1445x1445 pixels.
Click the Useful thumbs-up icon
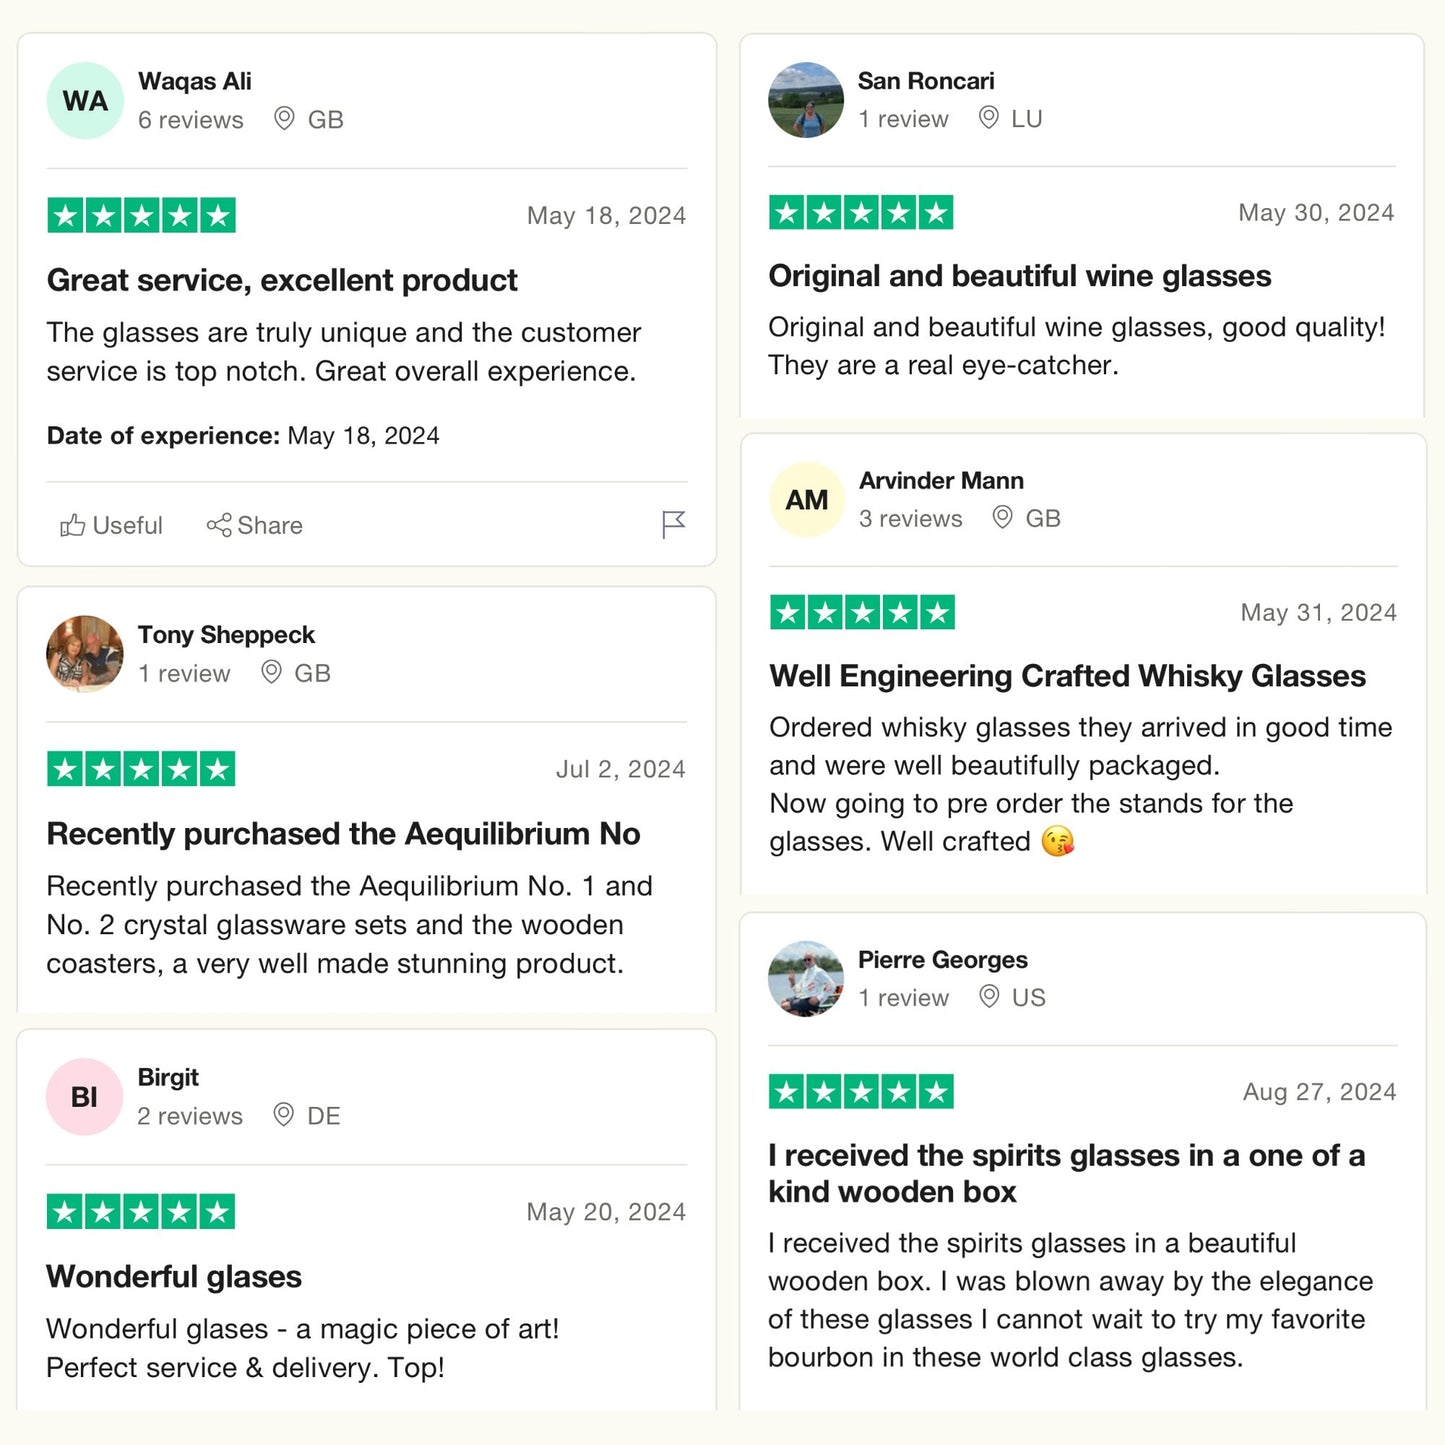pyautogui.click(x=72, y=525)
